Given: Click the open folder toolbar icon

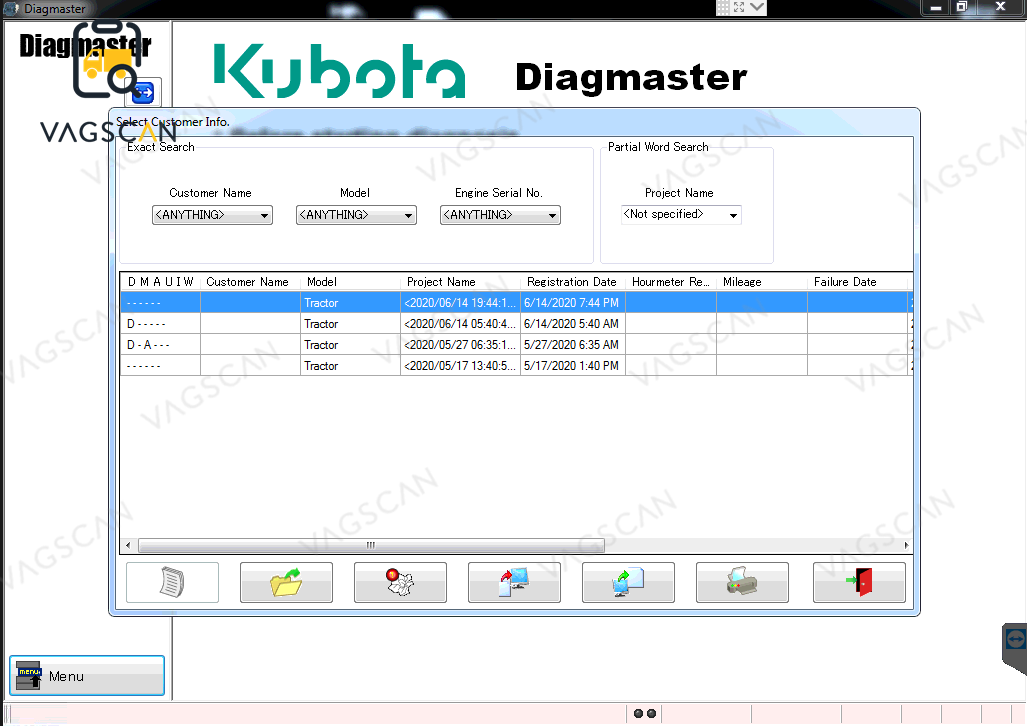Looking at the screenshot, I should pyautogui.click(x=285, y=582).
